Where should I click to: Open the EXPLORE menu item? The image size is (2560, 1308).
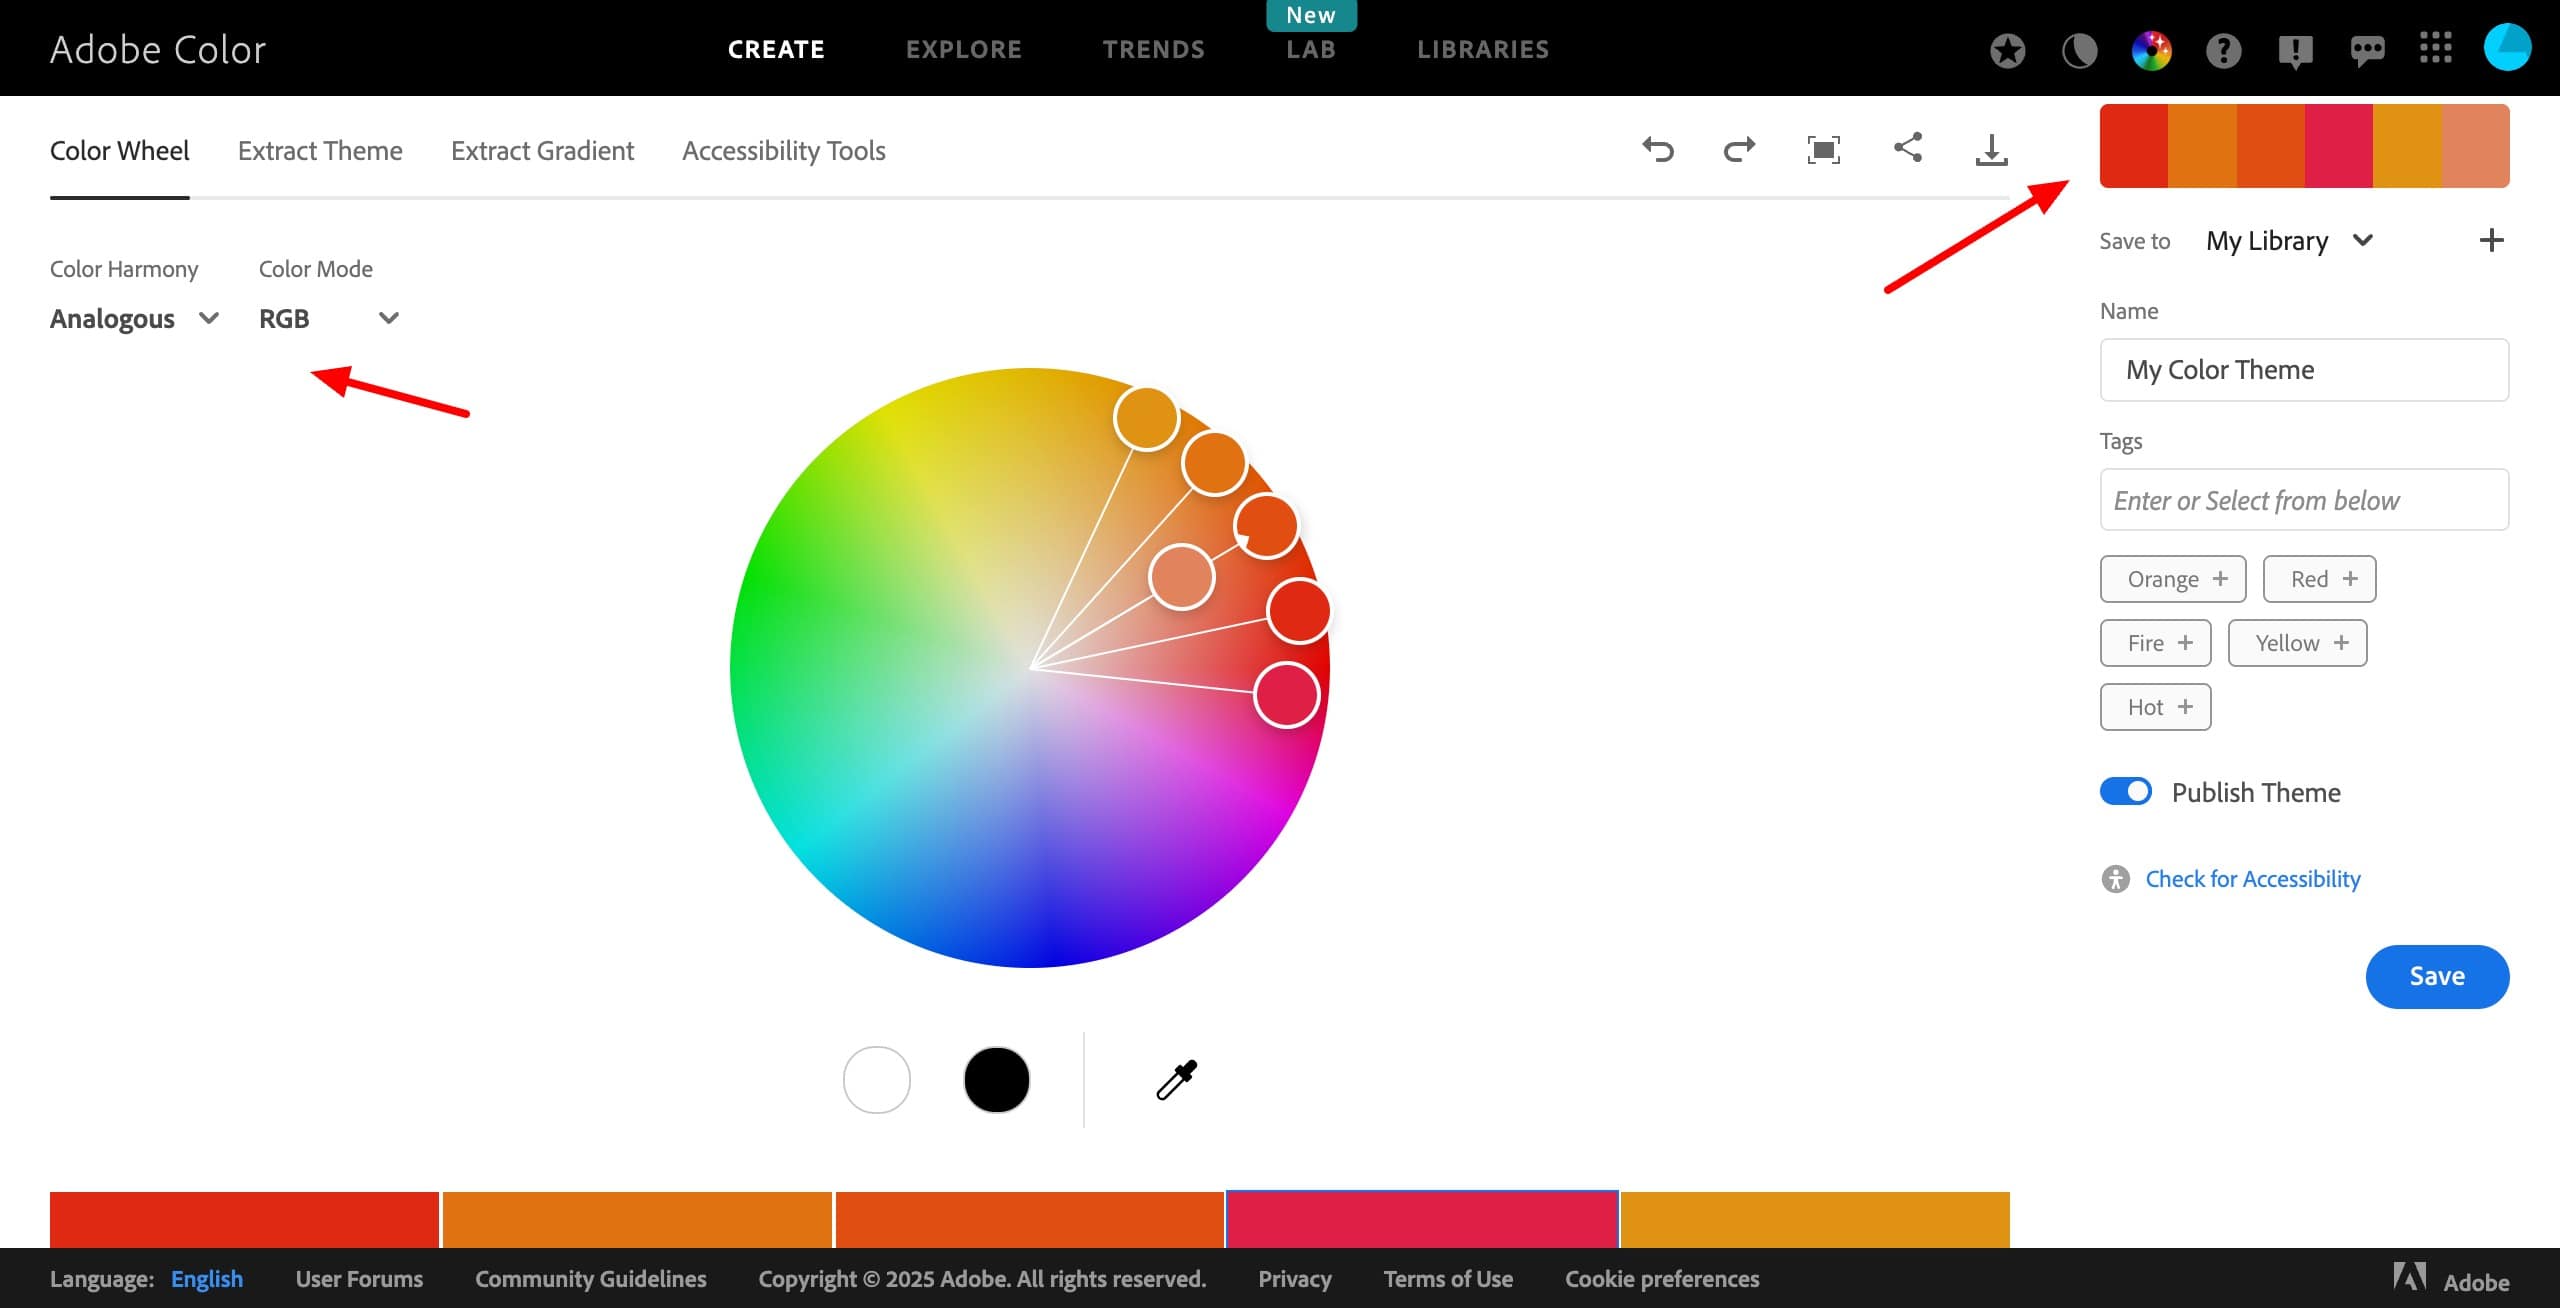click(963, 49)
